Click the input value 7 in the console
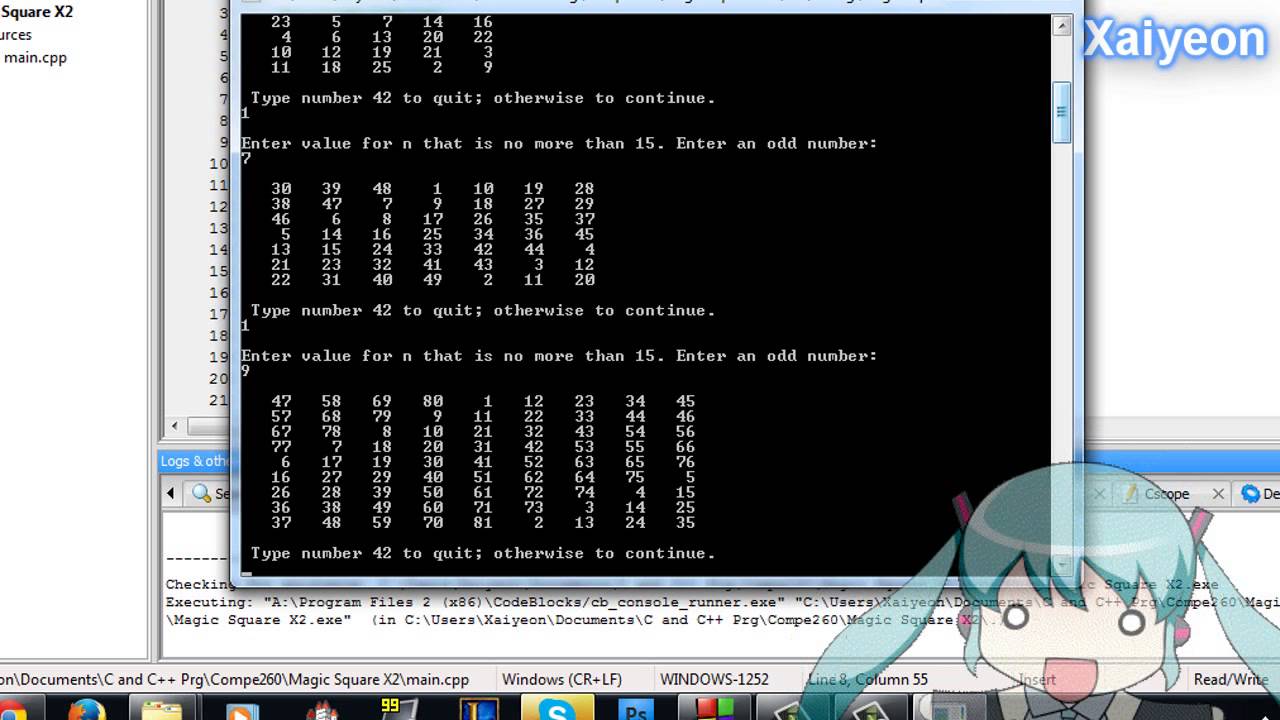Screen dimensions: 1280x720 coord(246,158)
